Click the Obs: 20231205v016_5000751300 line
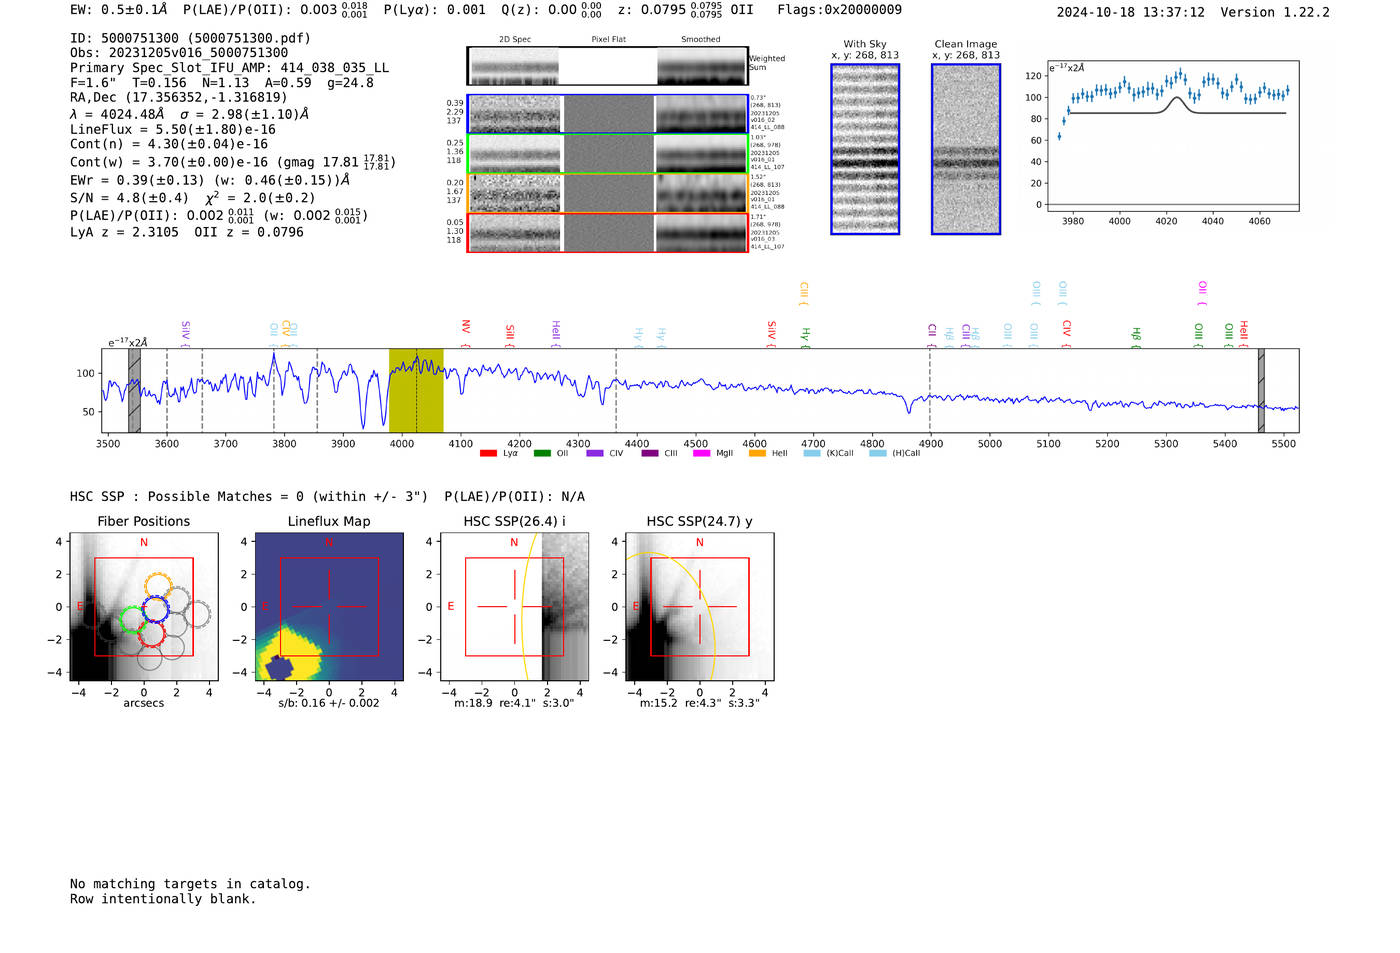 [x=179, y=53]
